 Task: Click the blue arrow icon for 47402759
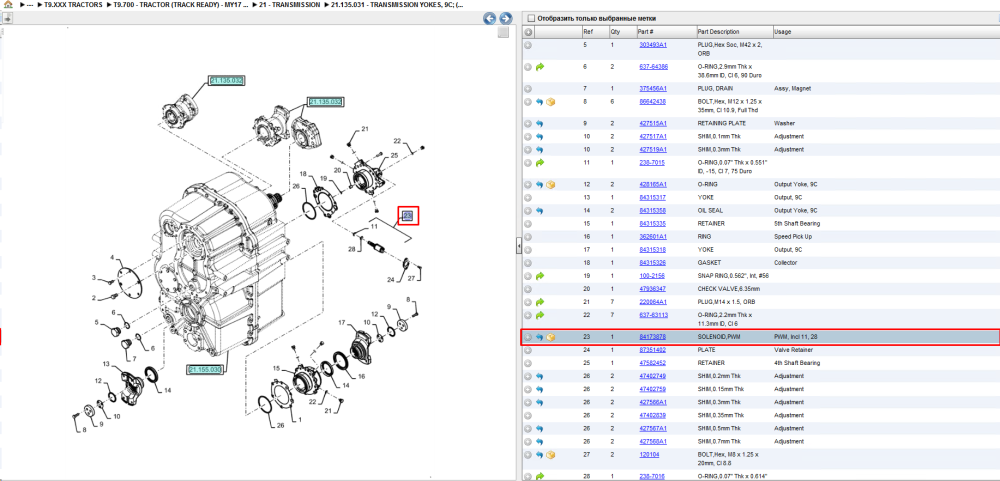[540, 388]
